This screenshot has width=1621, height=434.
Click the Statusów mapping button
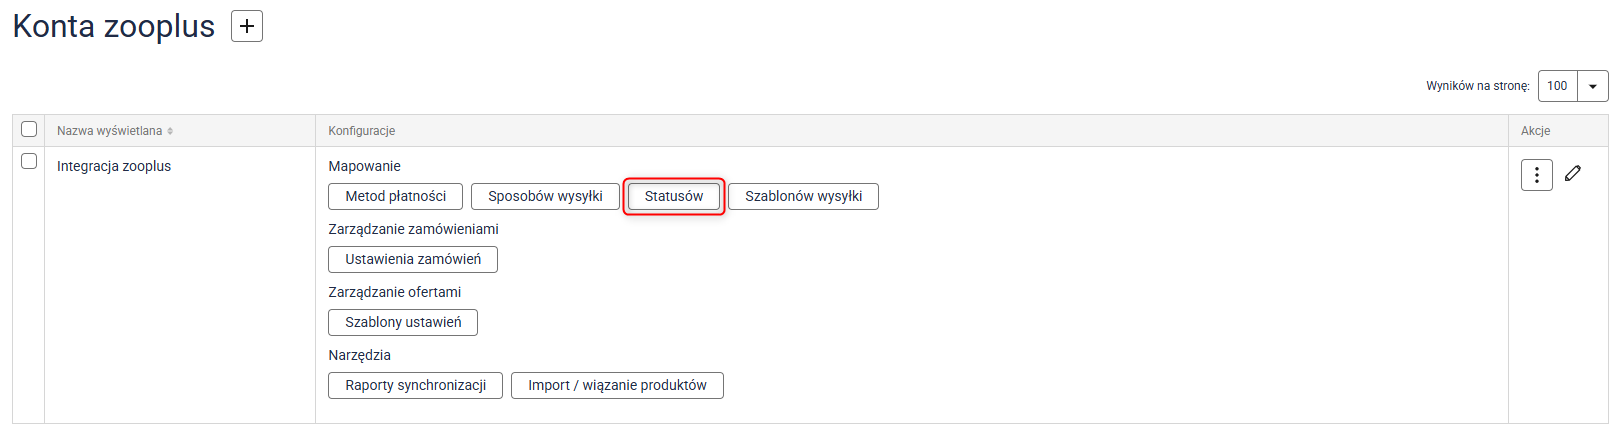(x=674, y=196)
